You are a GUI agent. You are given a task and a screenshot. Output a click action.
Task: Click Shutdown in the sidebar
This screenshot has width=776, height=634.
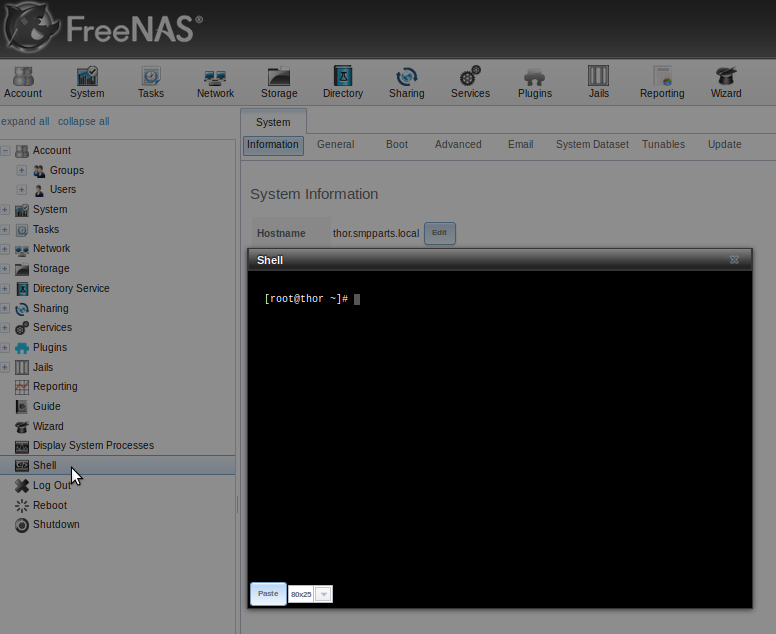(56, 525)
